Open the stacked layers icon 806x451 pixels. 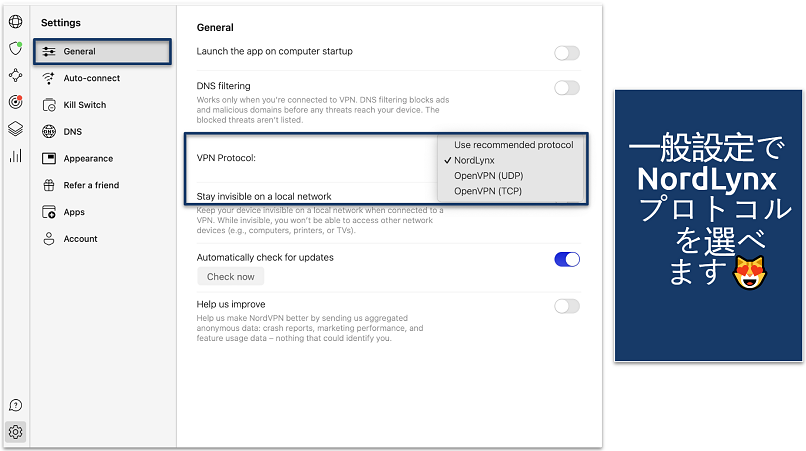(x=15, y=129)
